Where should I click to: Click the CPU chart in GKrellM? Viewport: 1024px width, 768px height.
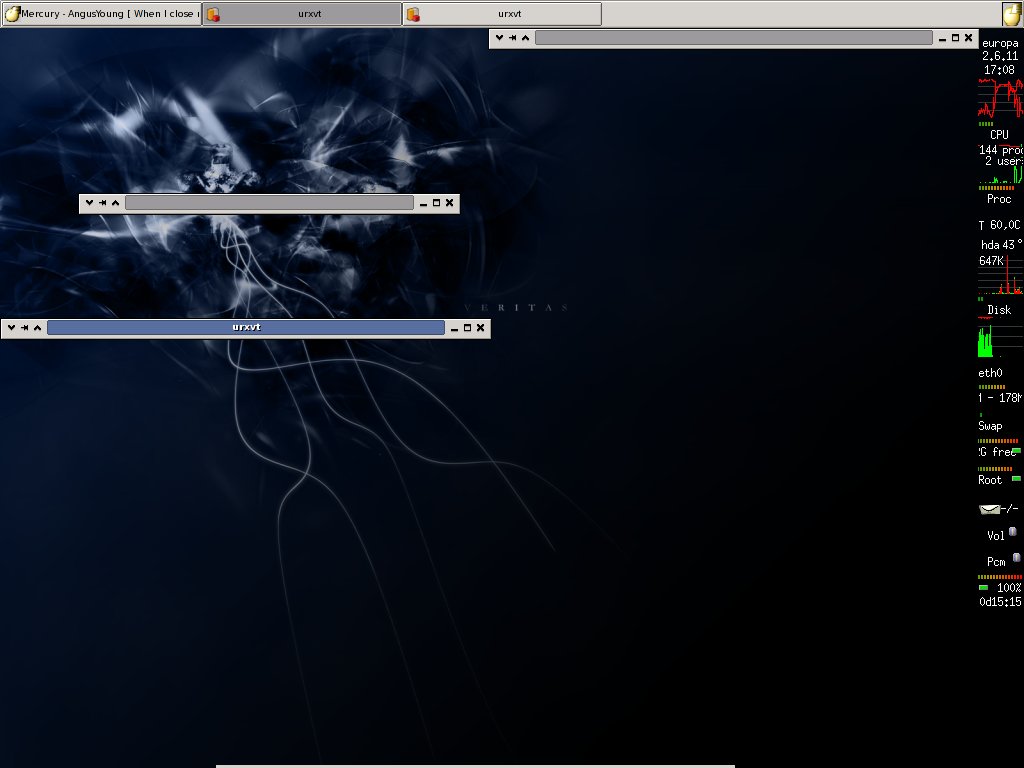[1000, 100]
